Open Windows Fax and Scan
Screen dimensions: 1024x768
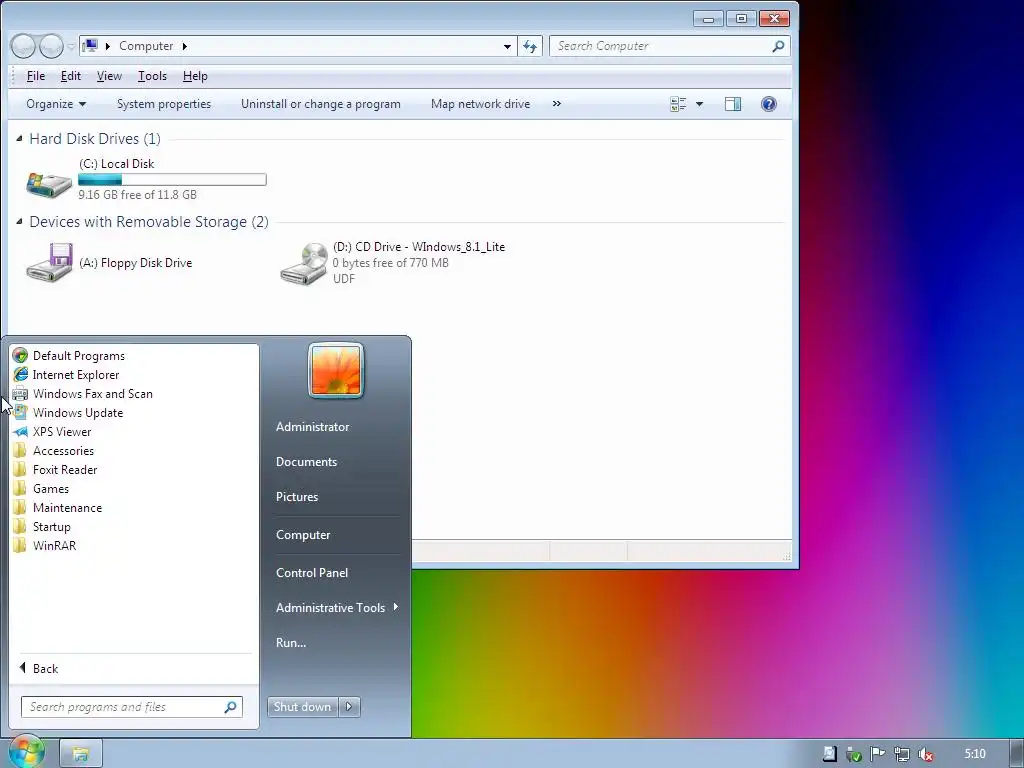[x=82, y=394]
